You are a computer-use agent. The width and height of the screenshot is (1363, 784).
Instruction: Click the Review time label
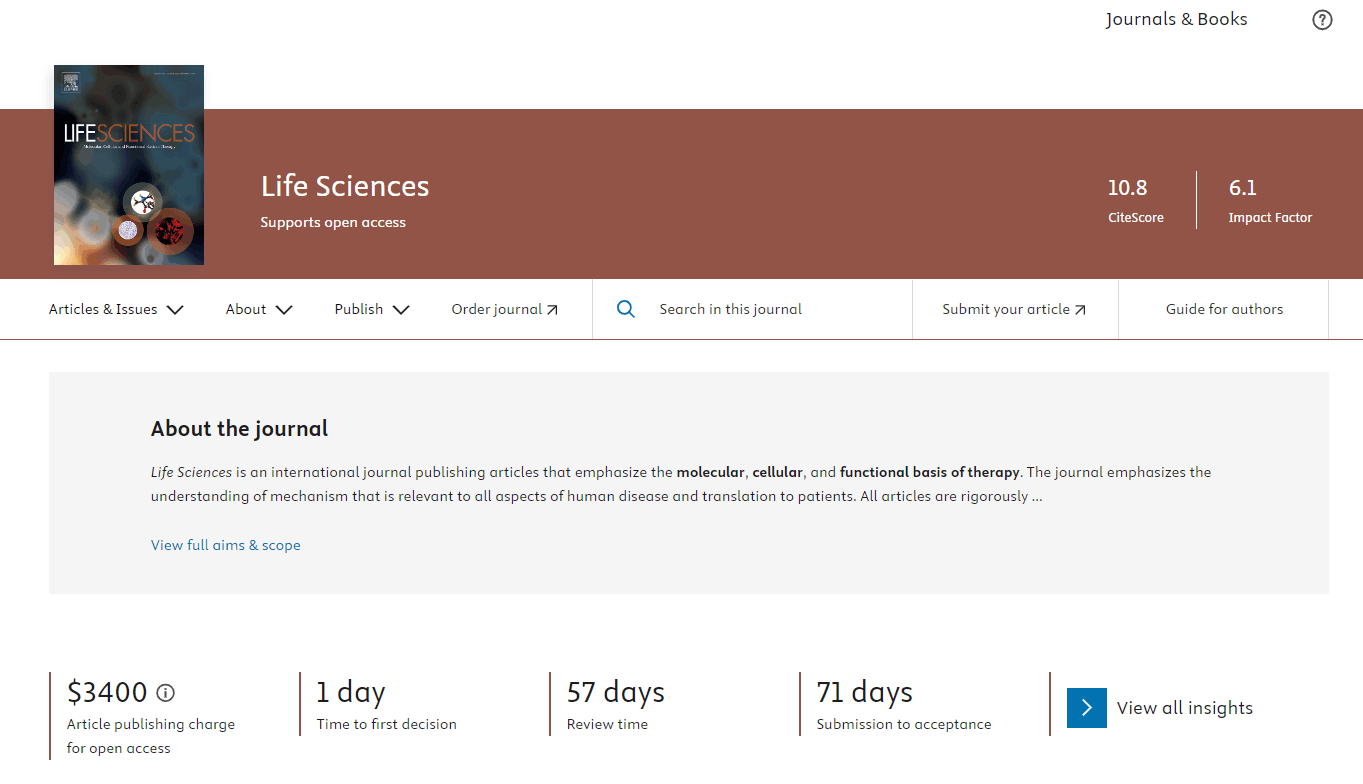[607, 724]
